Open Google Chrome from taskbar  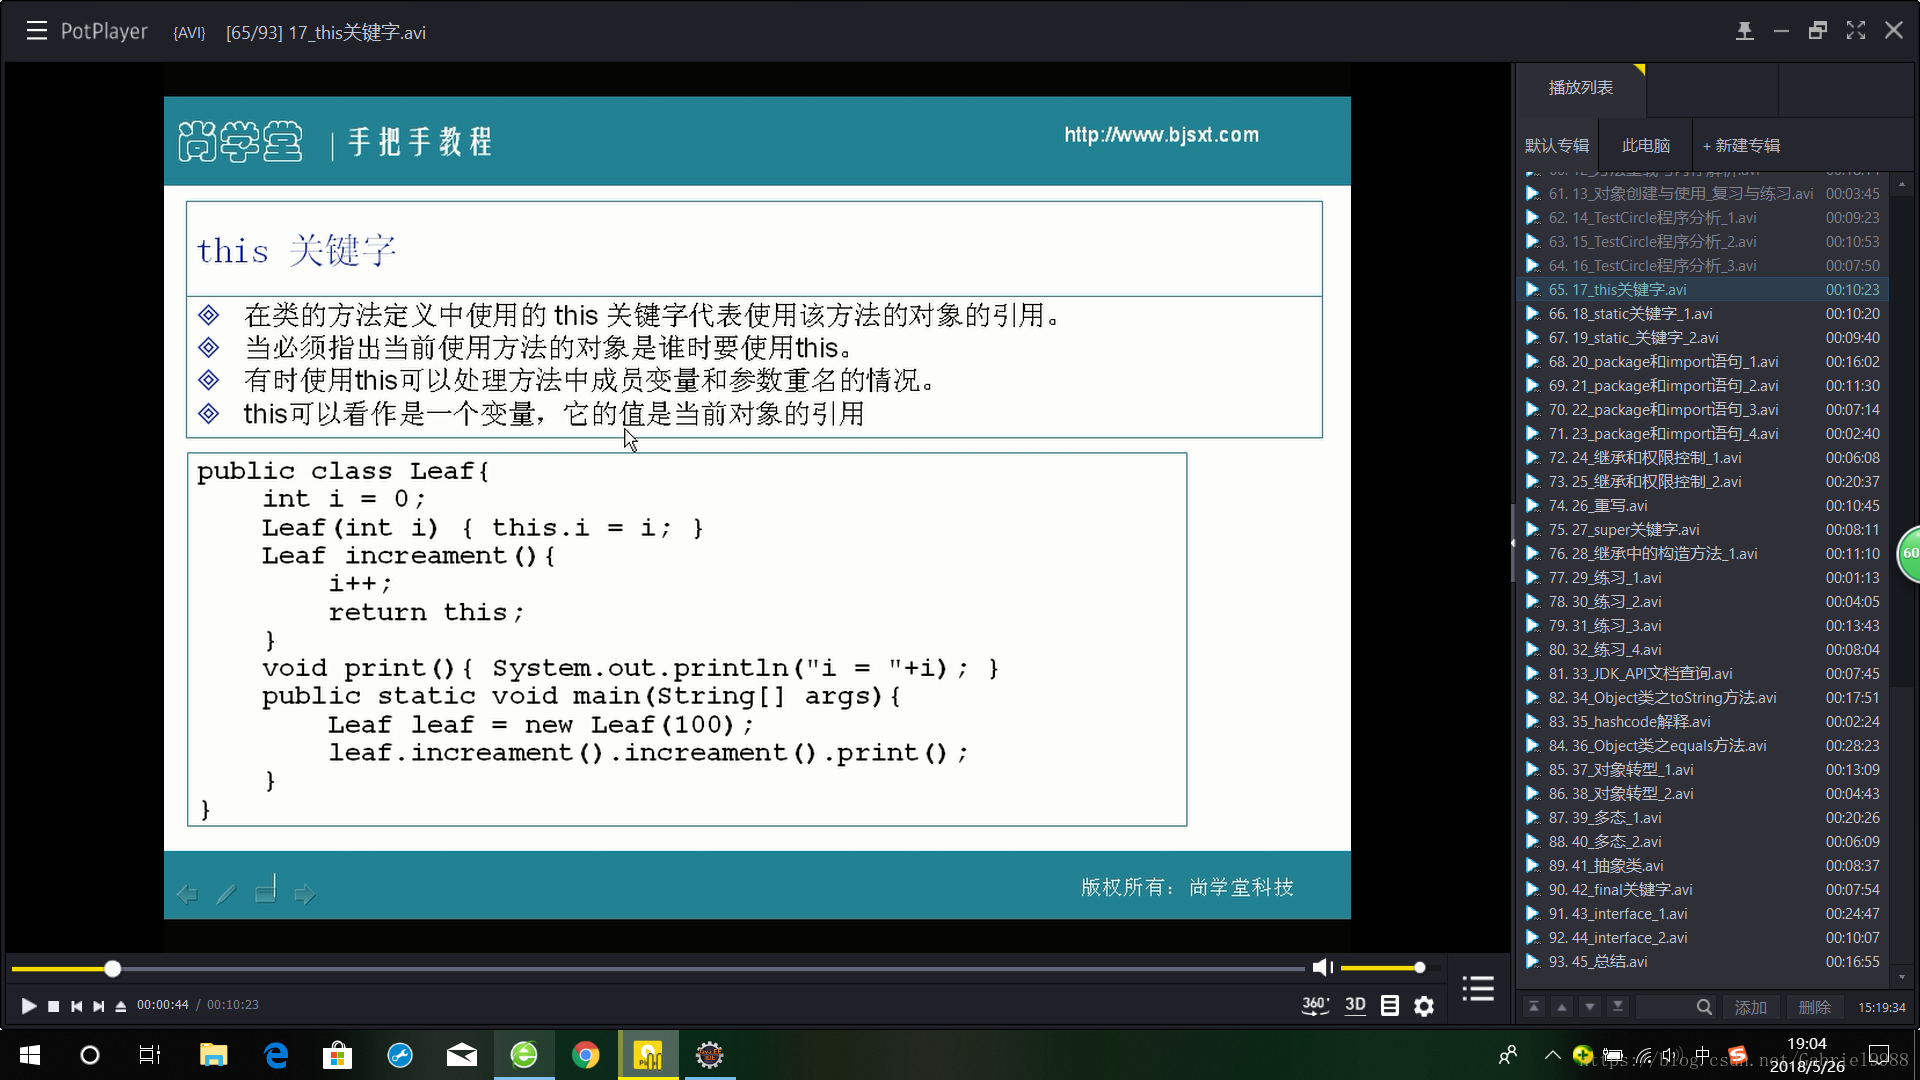click(x=586, y=1055)
